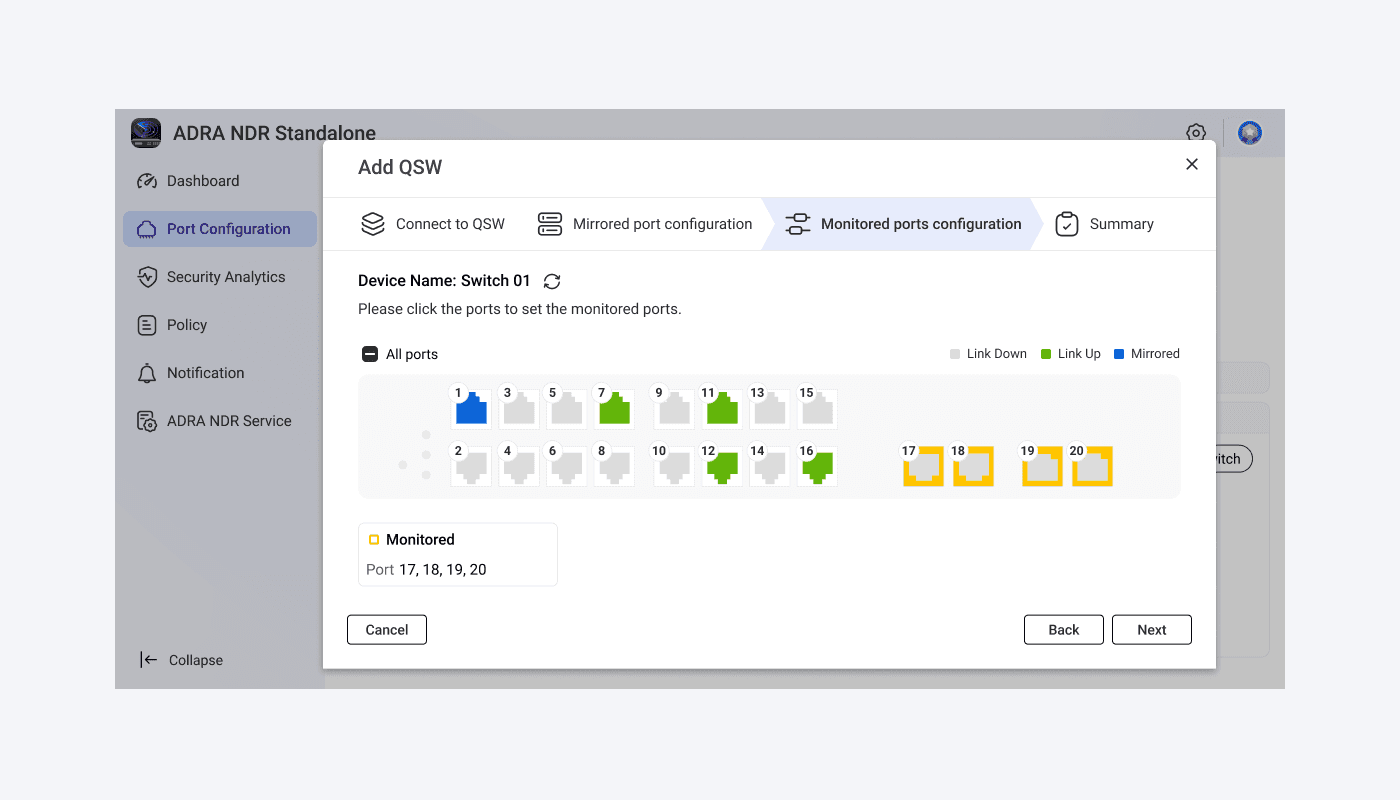This screenshot has height=800, width=1400.
Task: Select mirrored port 1
Action: (471, 409)
